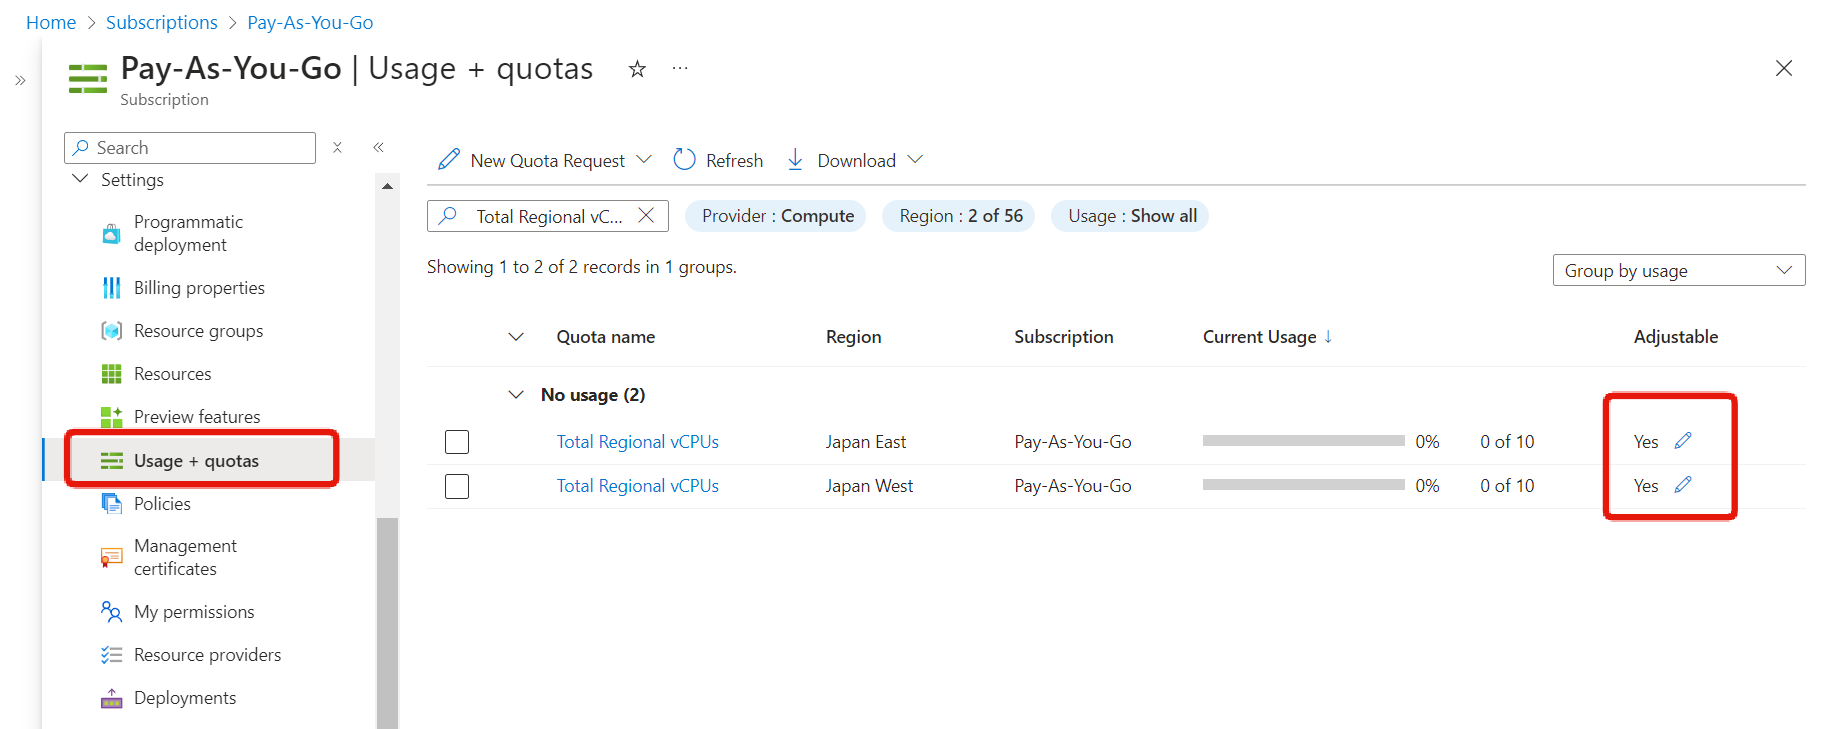The image size is (1824, 729).
Task: Click the Policies icon
Action: [x=112, y=503]
